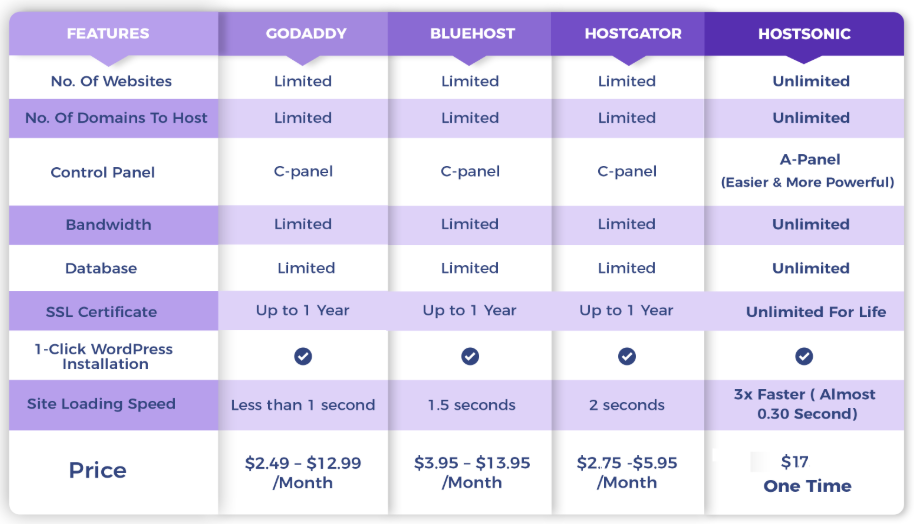914x524 pixels.
Task: Click the GoDaddy WordPress installation checkmark
Action: (302, 356)
